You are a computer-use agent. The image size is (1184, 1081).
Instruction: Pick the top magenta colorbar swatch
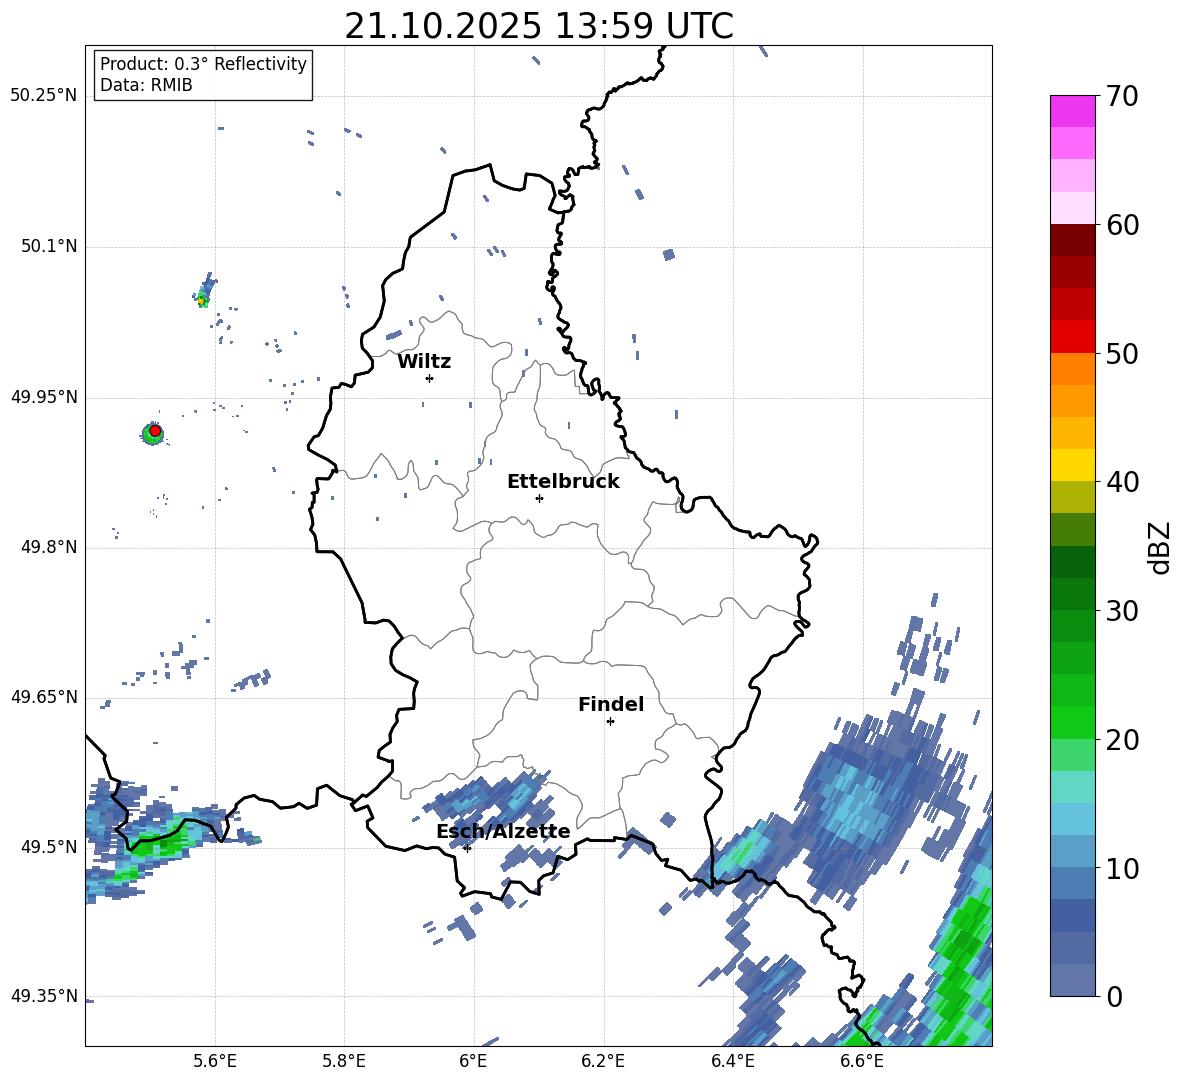point(1072,112)
